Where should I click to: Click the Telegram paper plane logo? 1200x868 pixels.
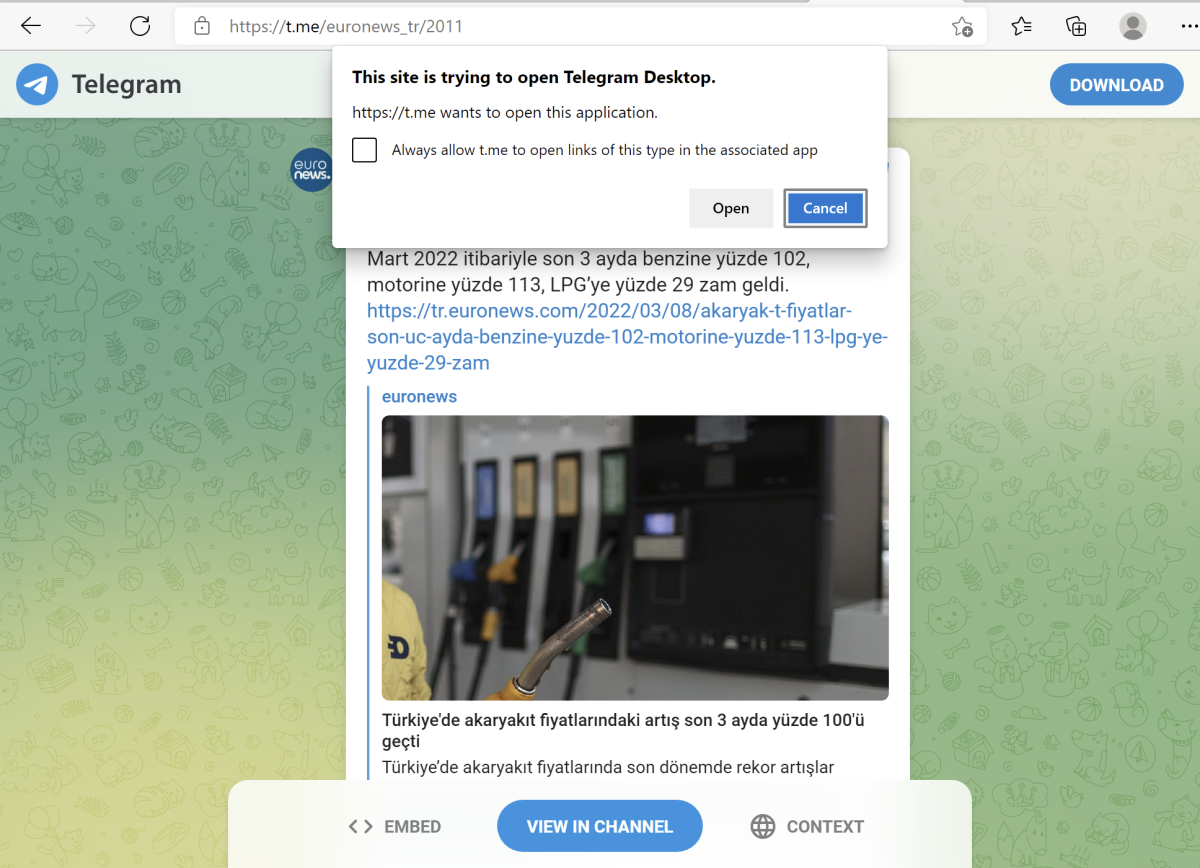[37, 85]
